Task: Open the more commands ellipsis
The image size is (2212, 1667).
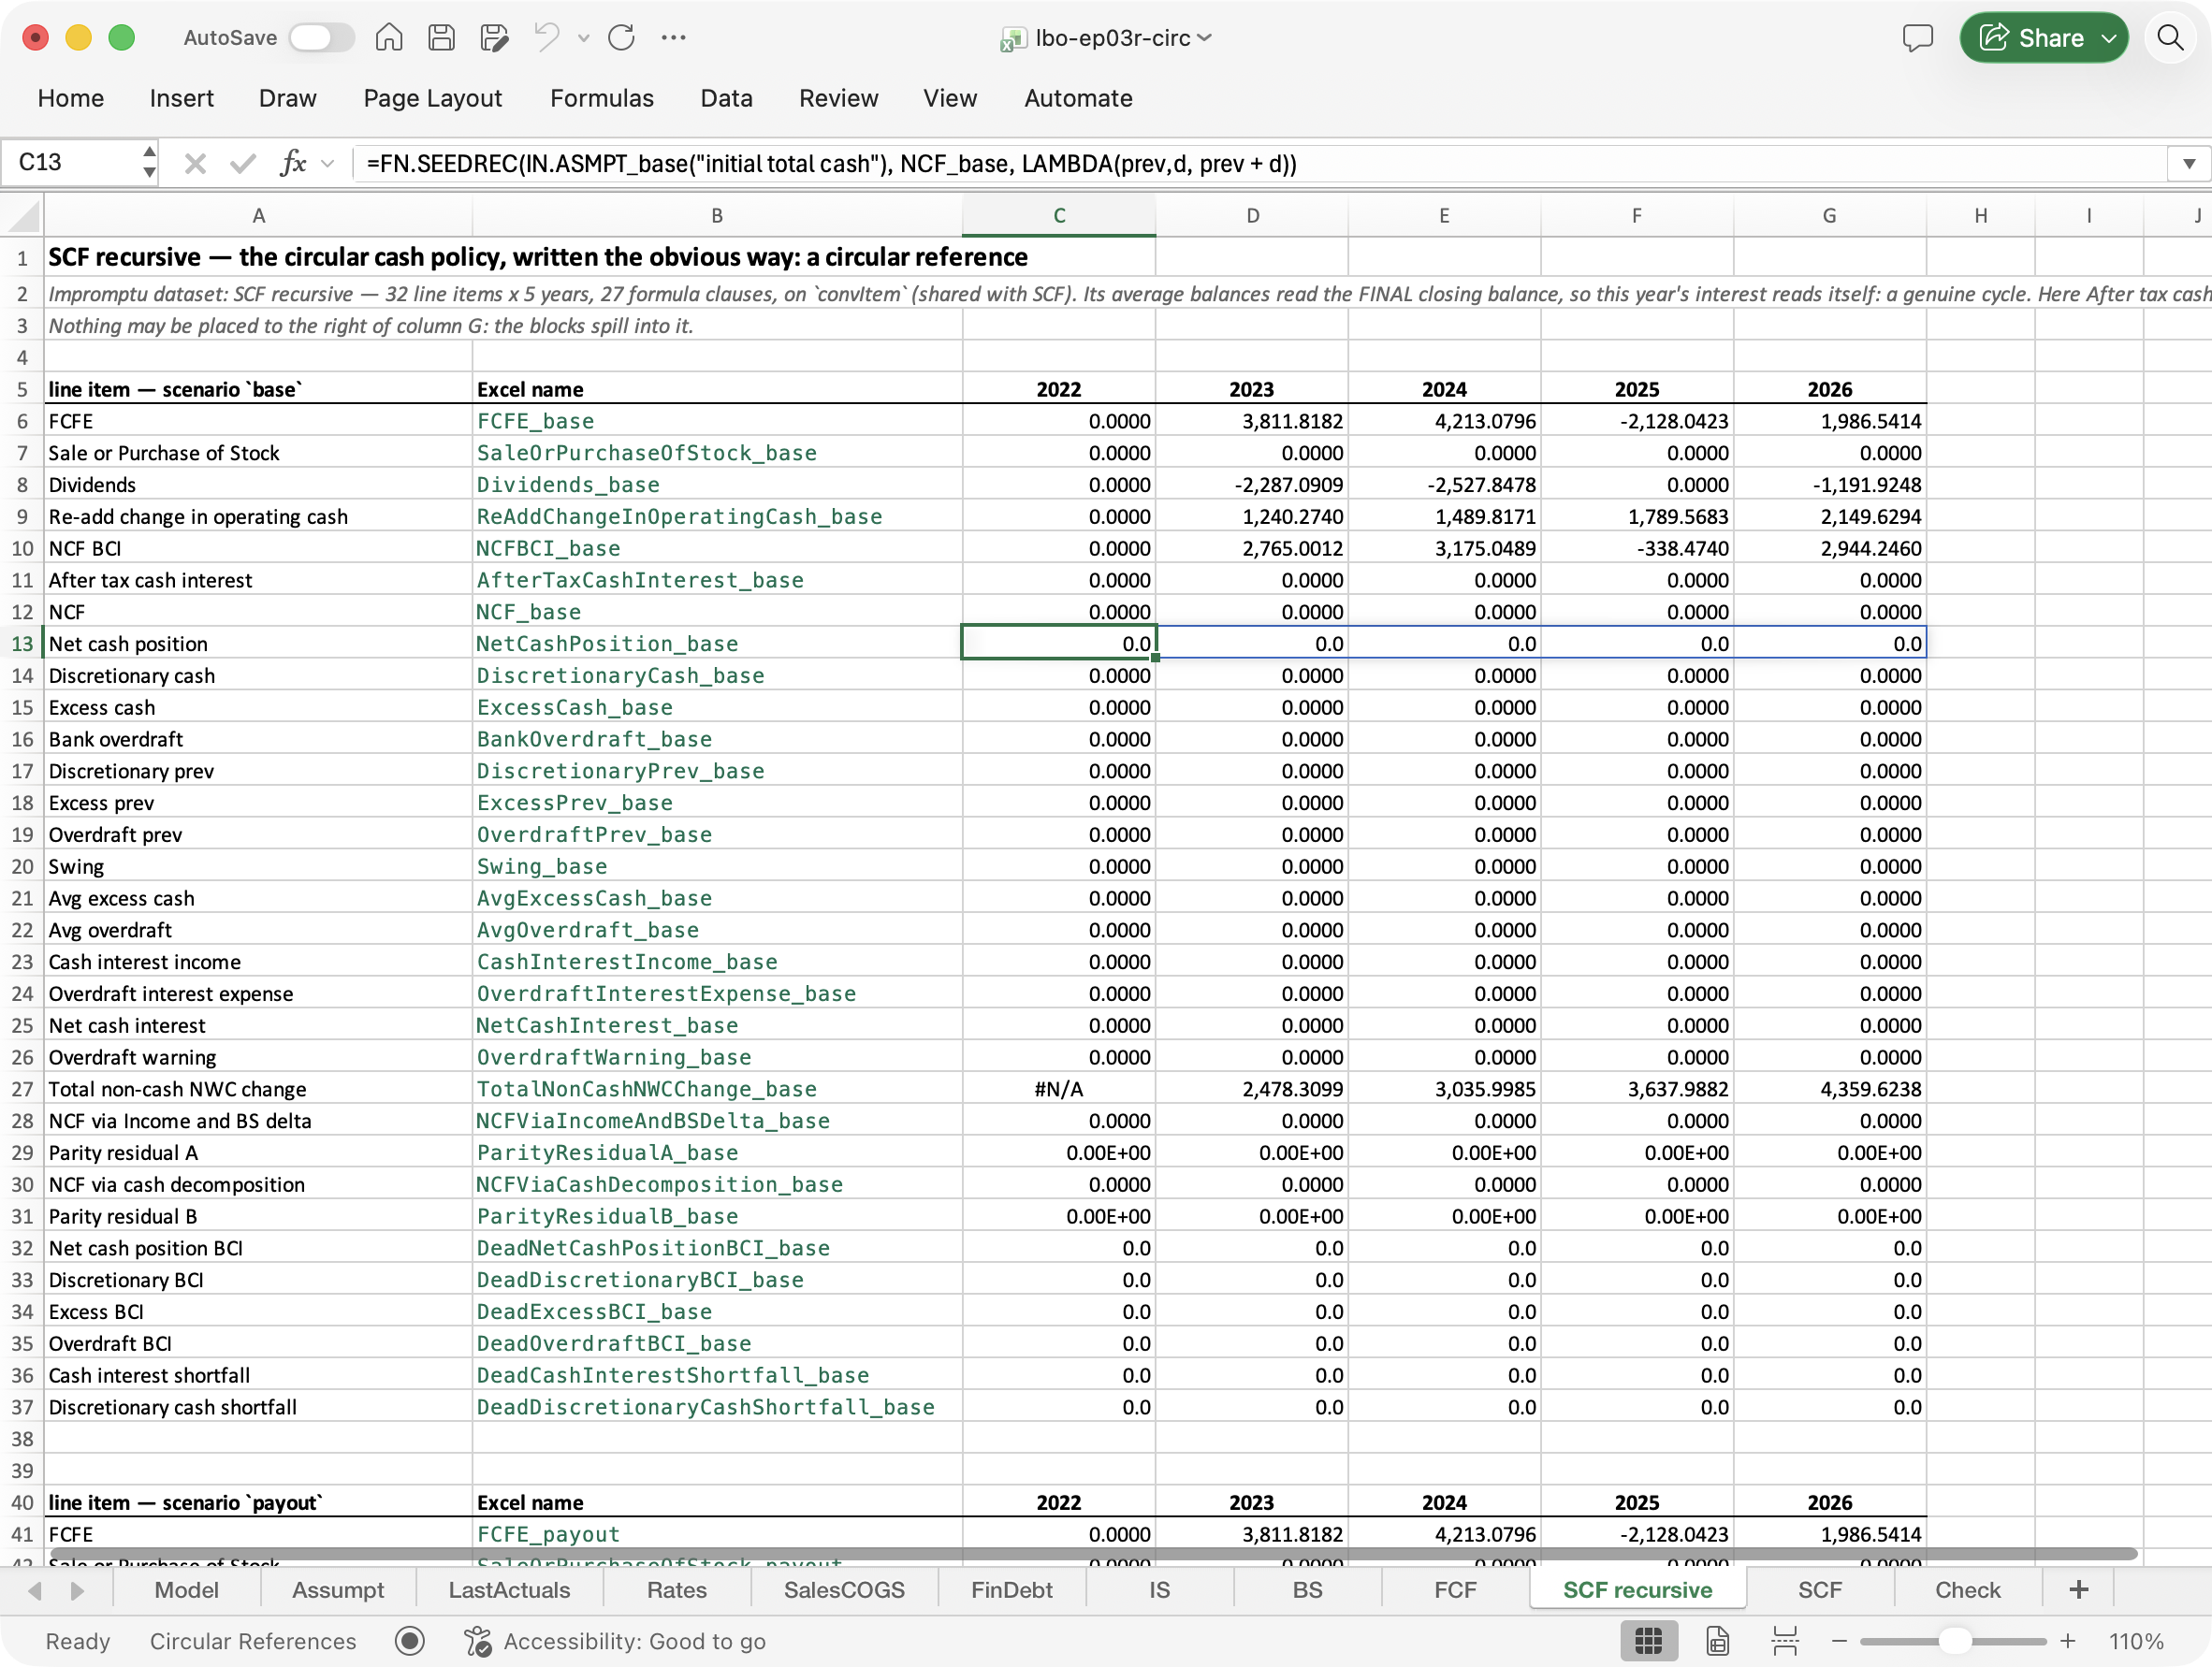Action: 674,38
